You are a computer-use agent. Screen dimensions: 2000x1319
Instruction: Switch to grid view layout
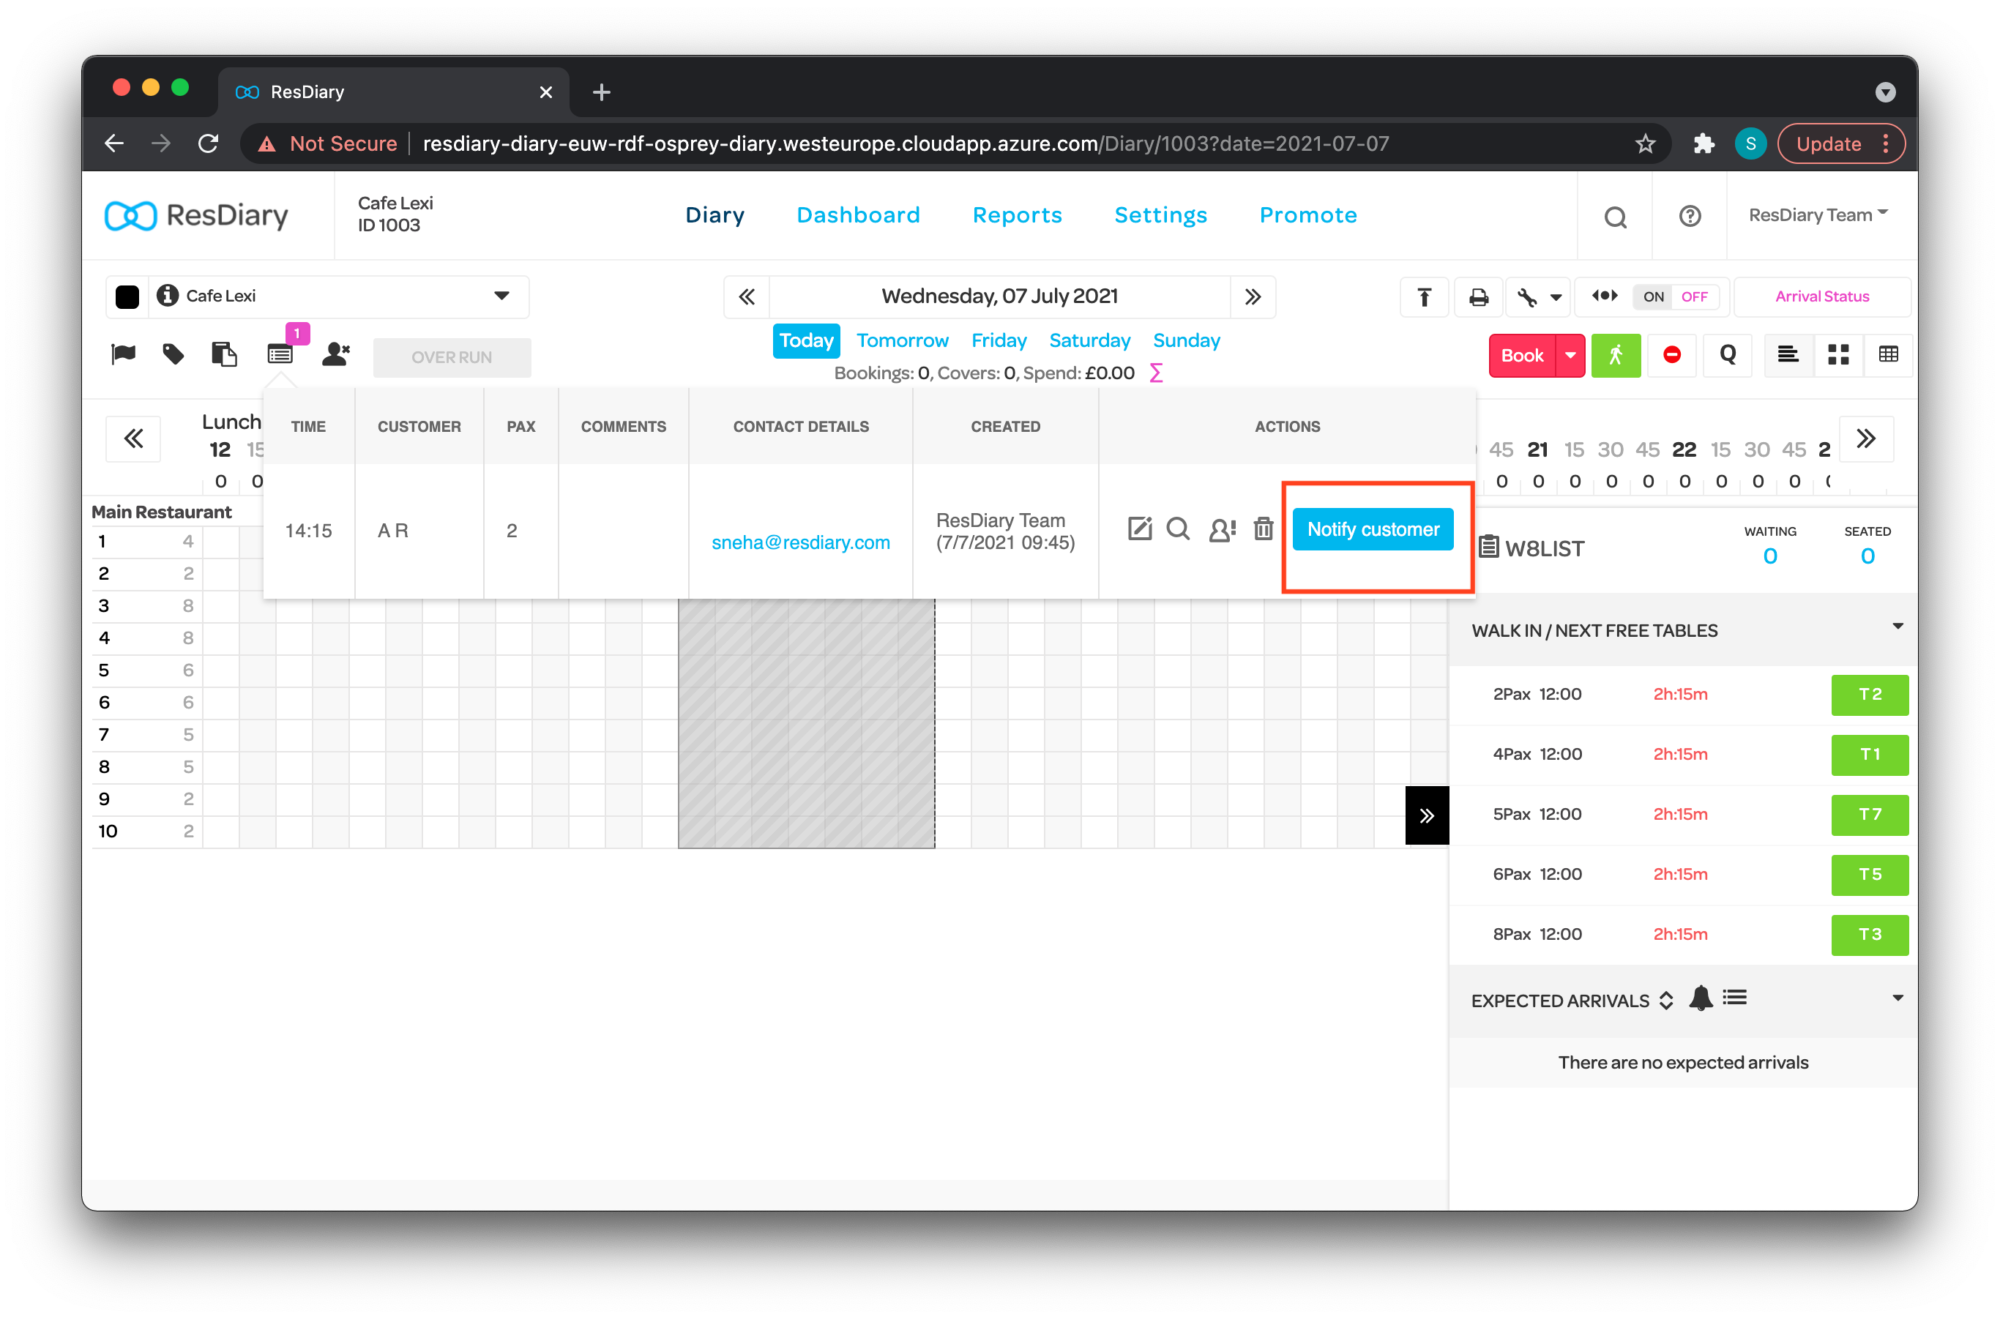click(x=1838, y=355)
